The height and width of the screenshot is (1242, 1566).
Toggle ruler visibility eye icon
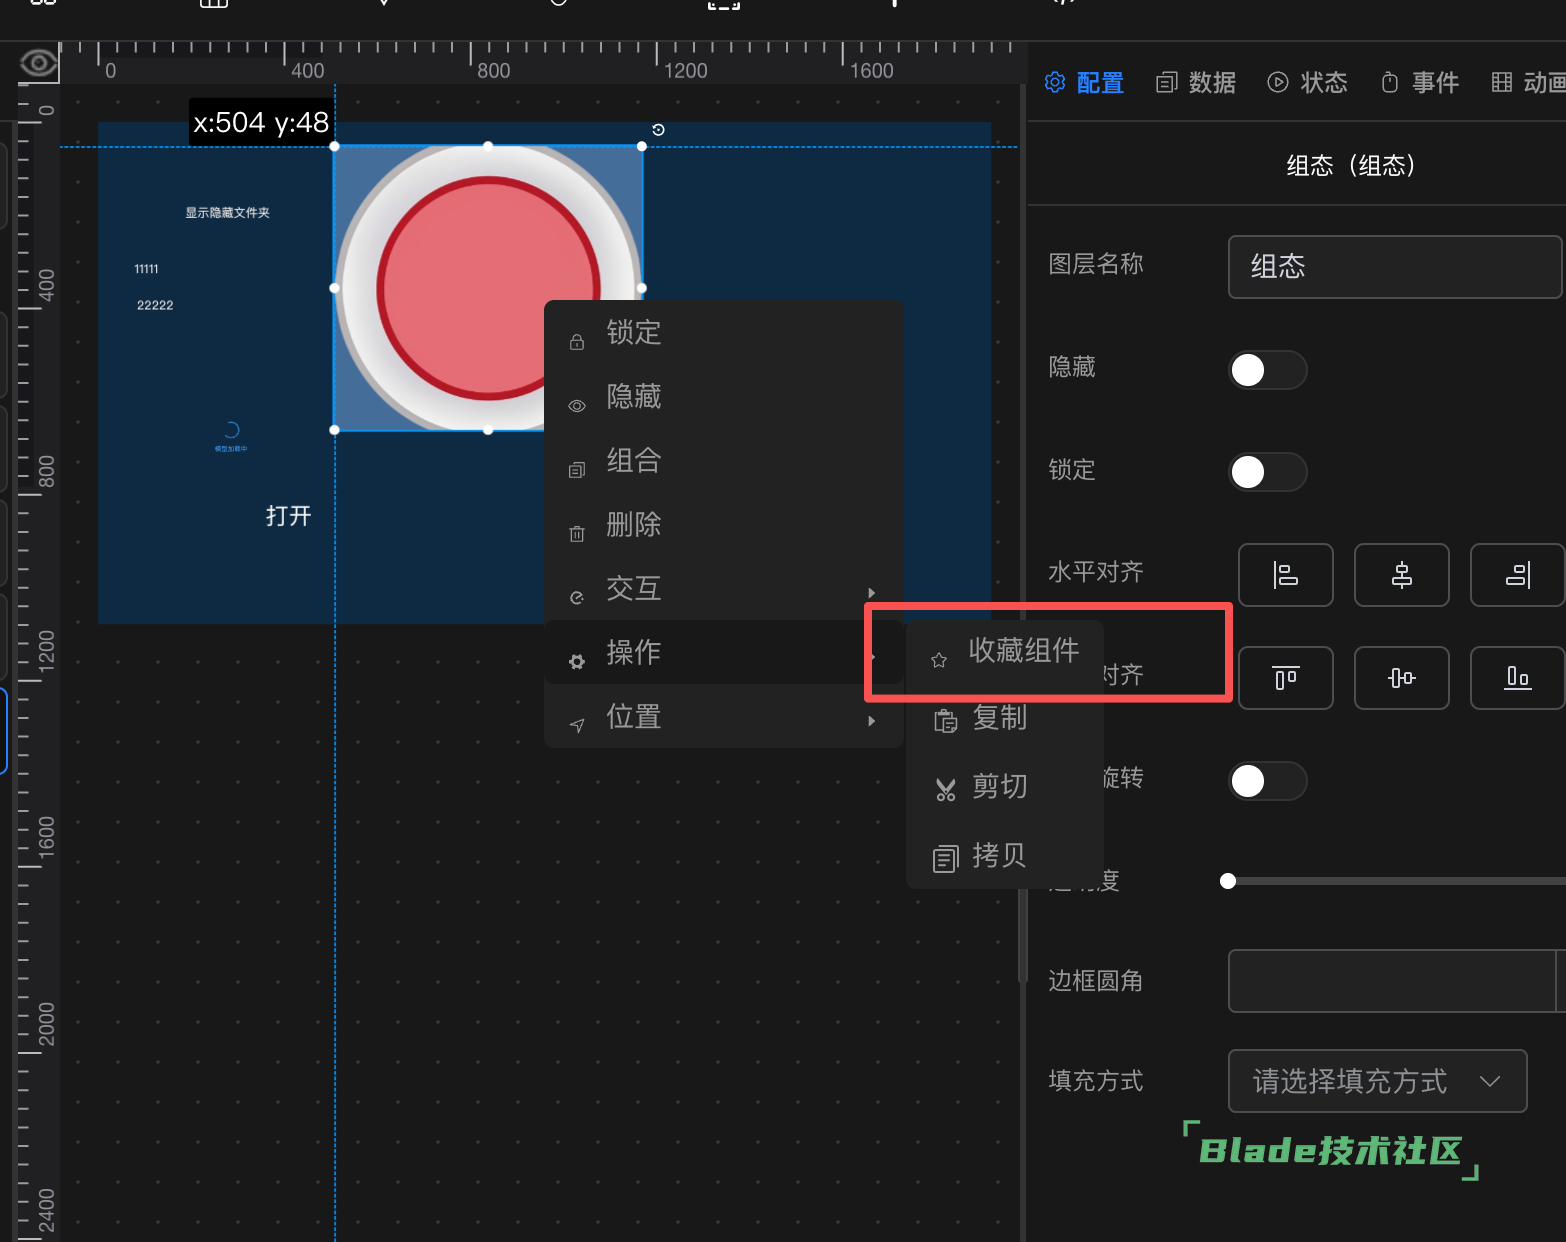click(x=38, y=64)
